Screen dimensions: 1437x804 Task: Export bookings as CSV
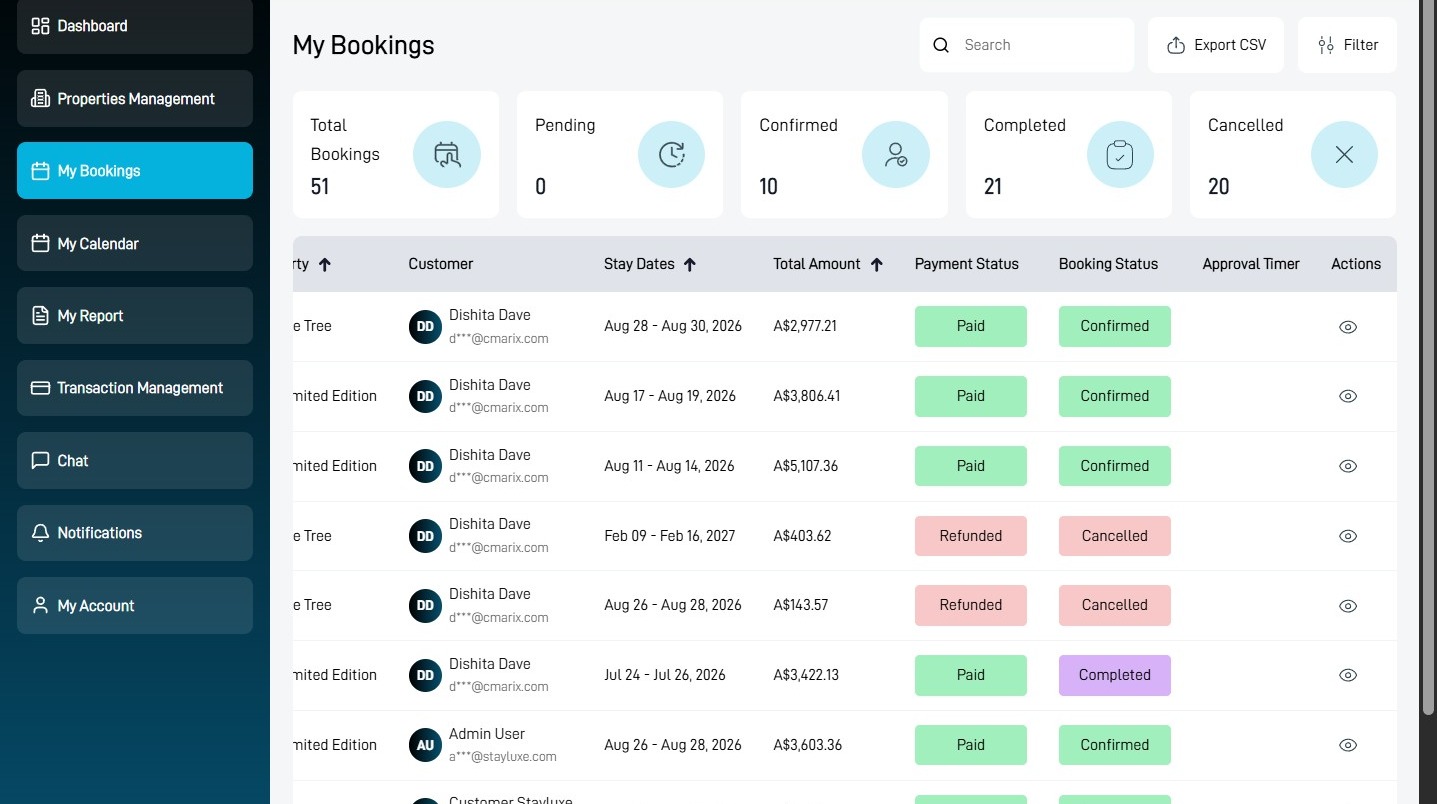(x=1216, y=45)
